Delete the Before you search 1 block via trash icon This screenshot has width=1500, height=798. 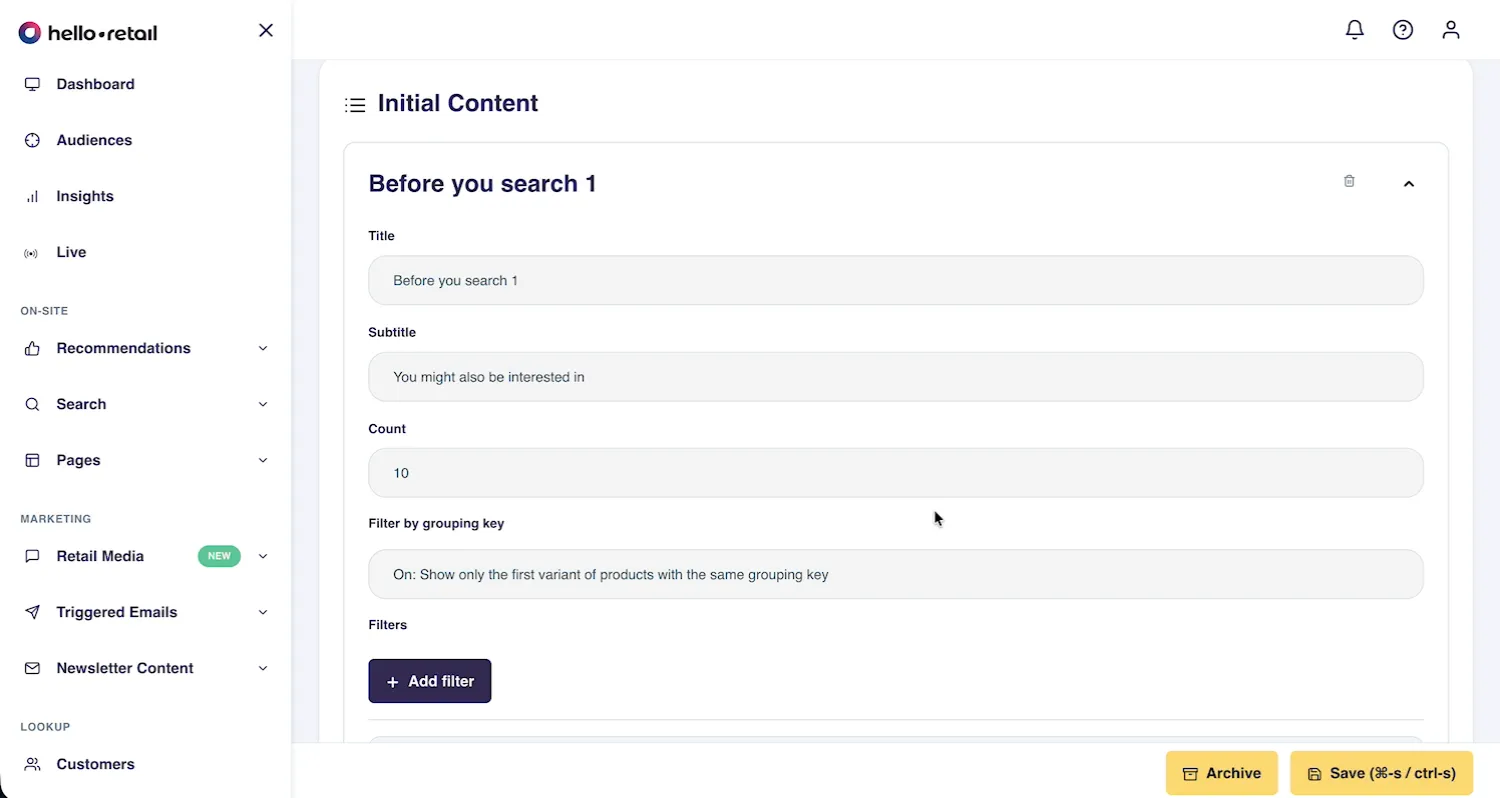pos(1348,181)
